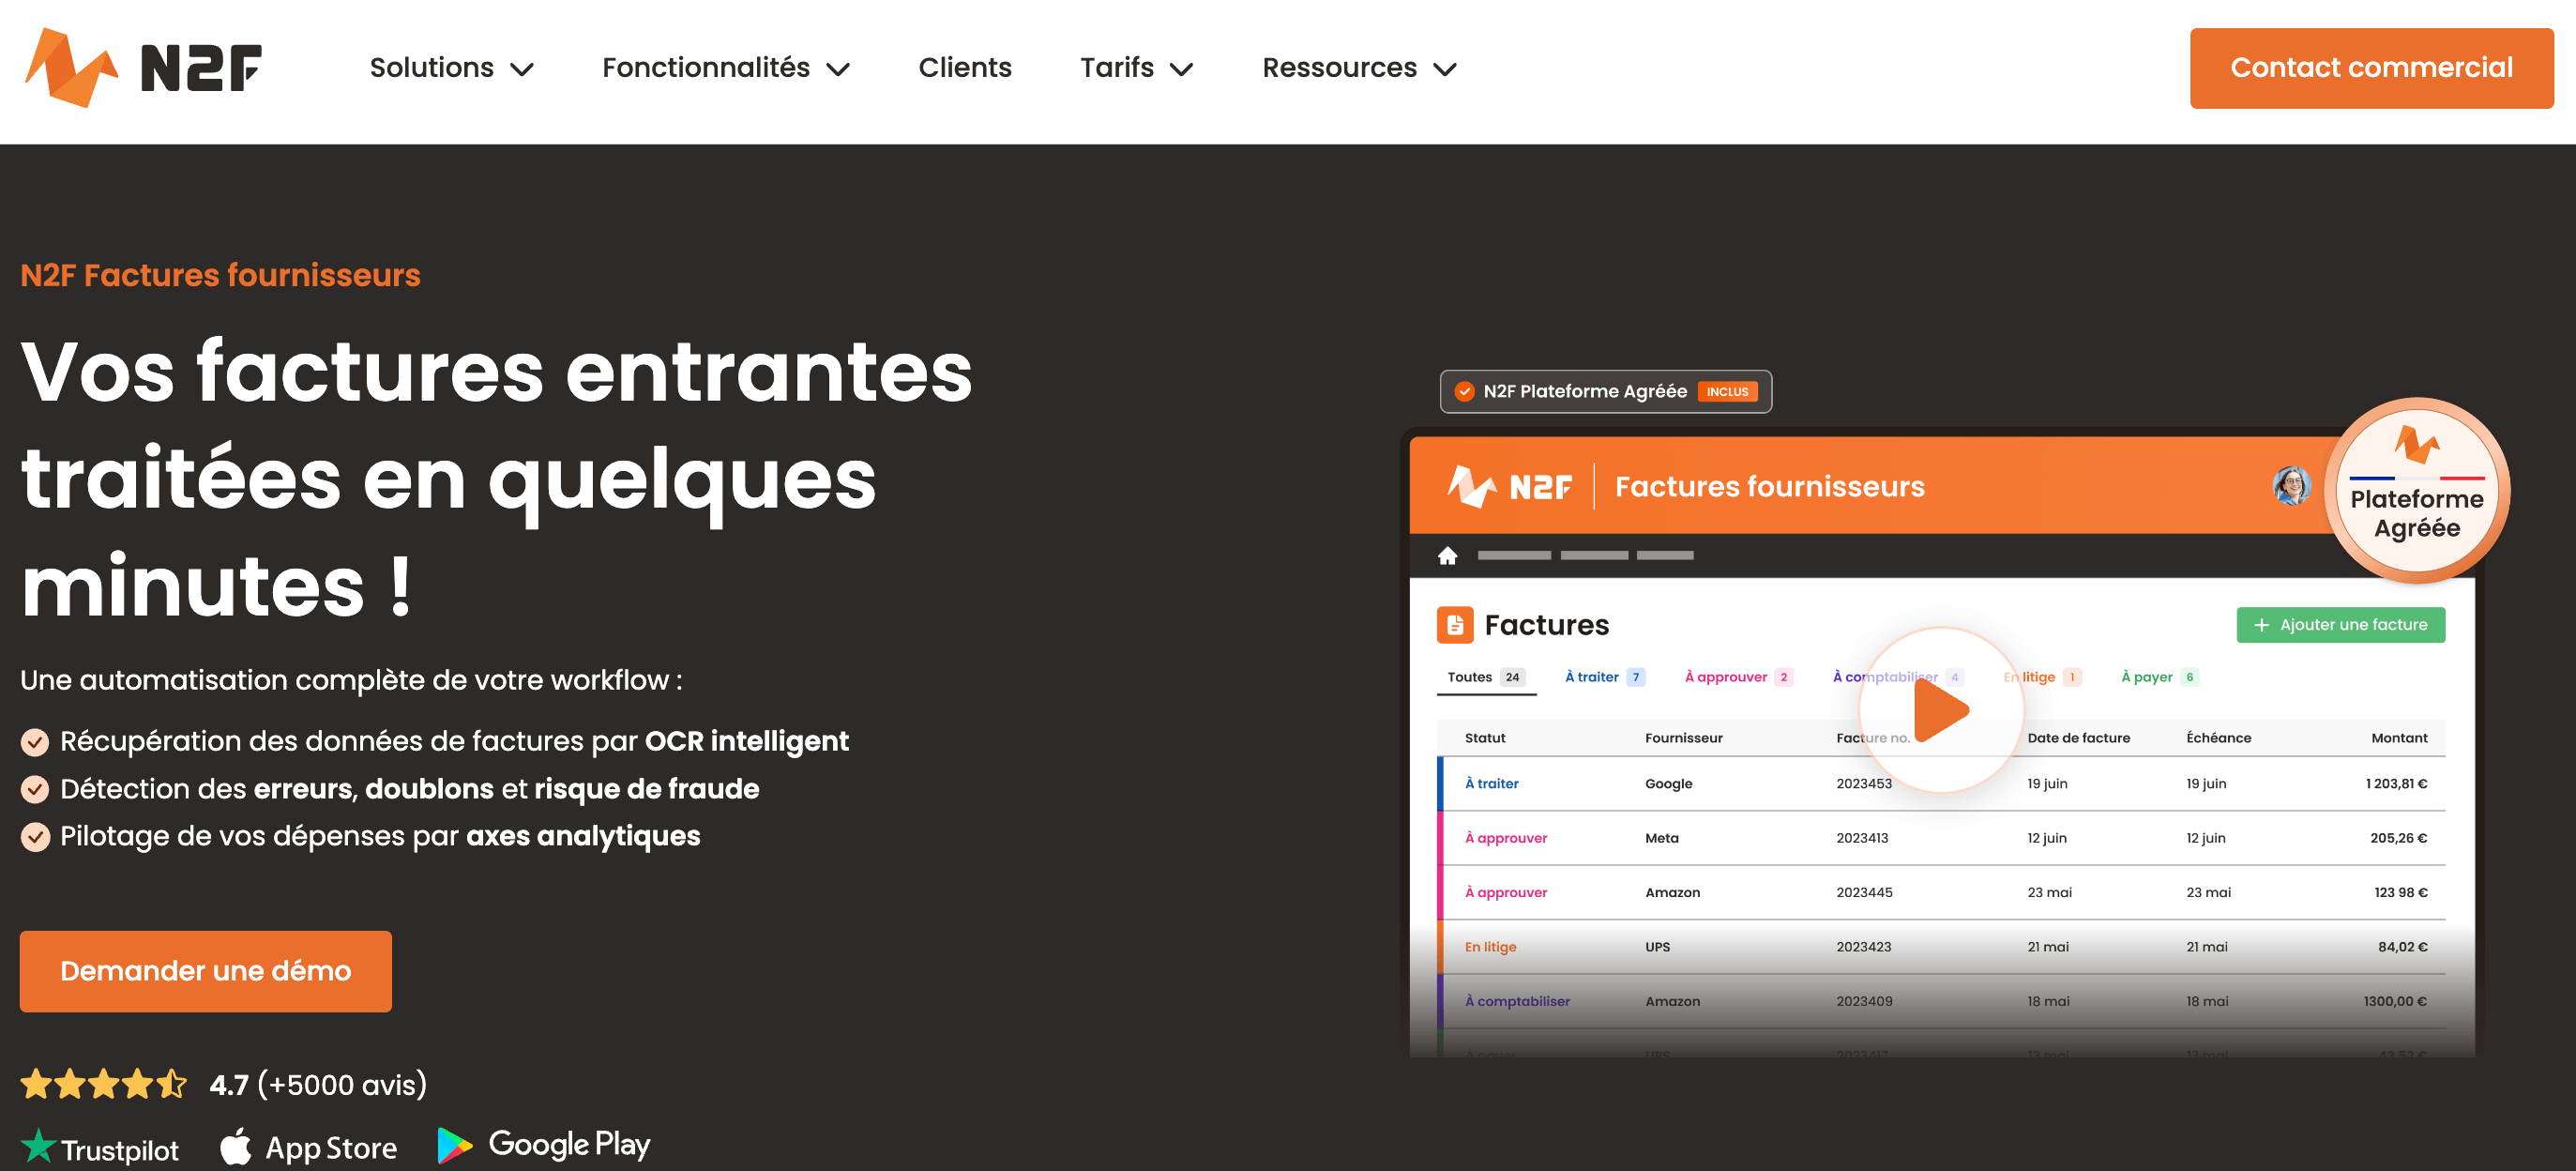Click invoice number 2023409
The height and width of the screenshot is (1171, 2576).
coord(1864,1001)
